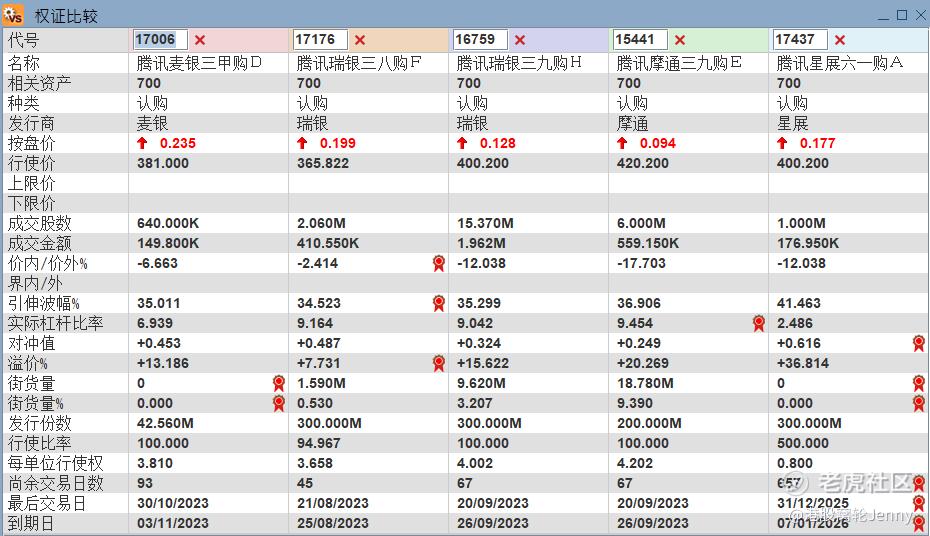
Task: Click the 权证比较 window app icon
Action: [x=13, y=14]
